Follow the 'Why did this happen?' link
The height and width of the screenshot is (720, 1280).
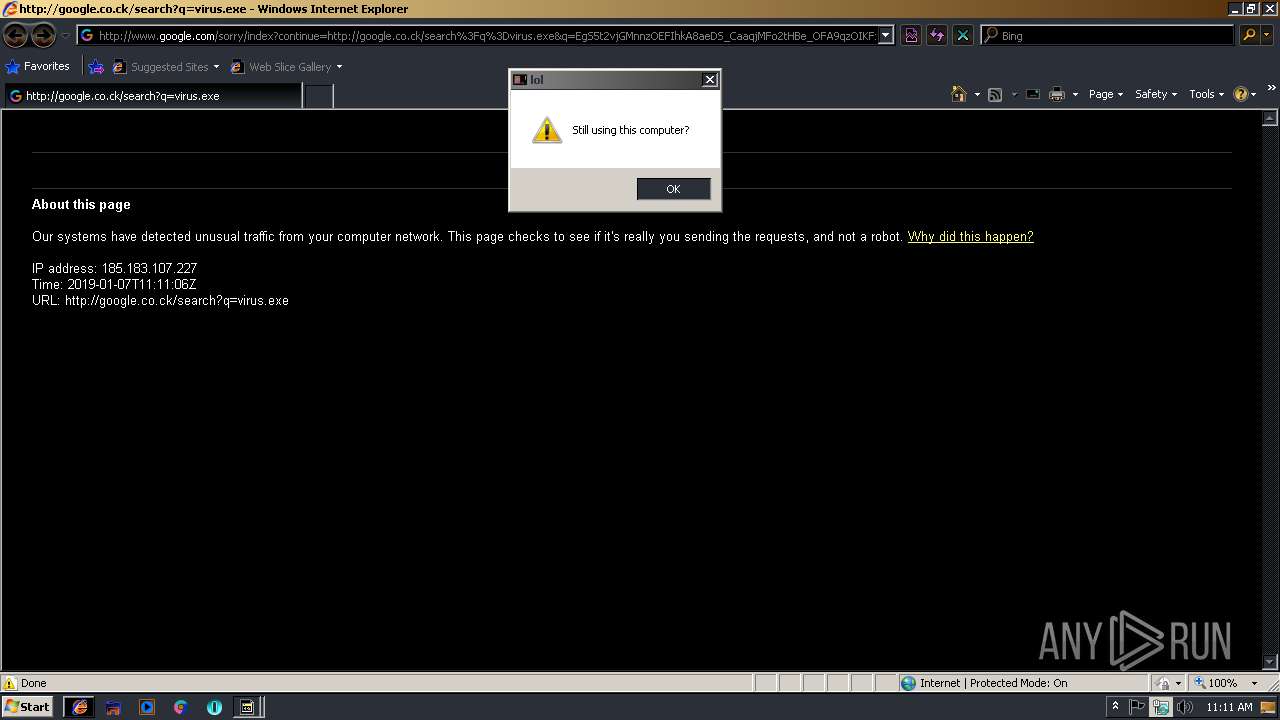click(970, 237)
